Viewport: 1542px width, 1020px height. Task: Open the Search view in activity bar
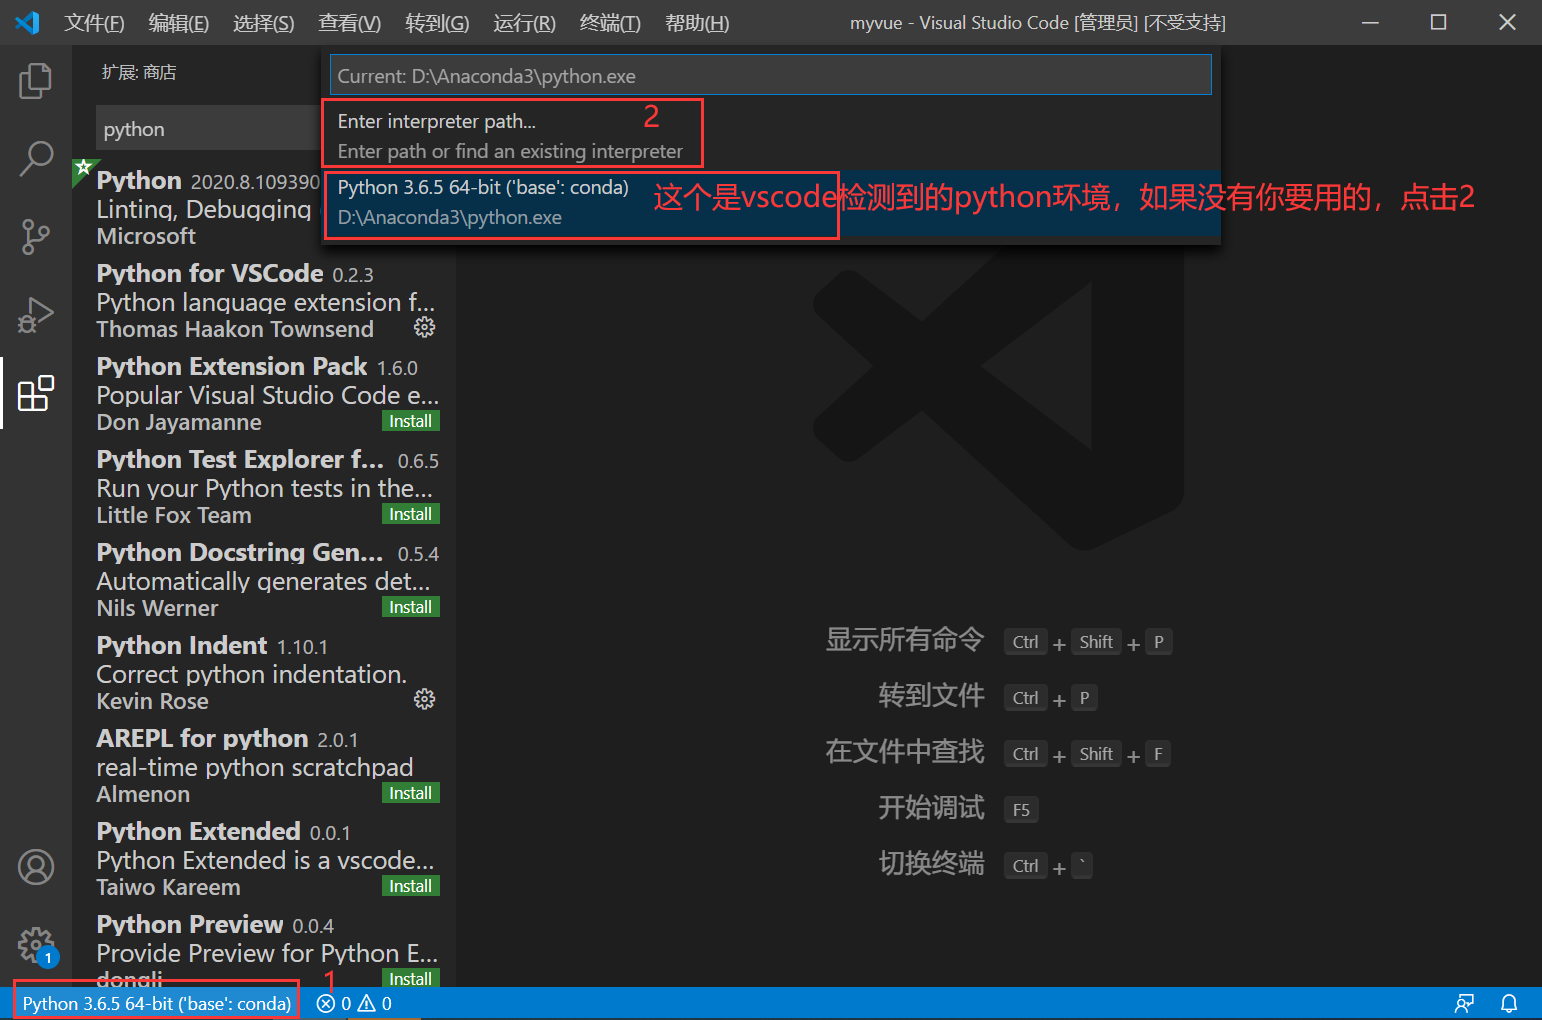[35, 158]
